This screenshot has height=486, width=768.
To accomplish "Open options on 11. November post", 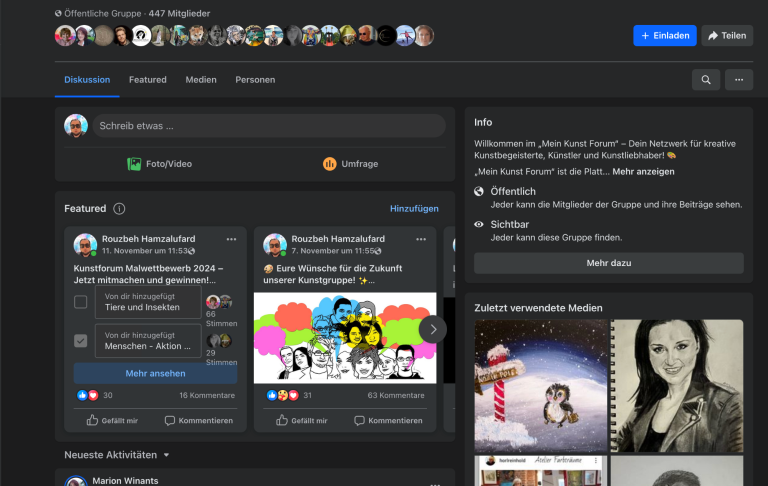I will pyautogui.click(x=231, y=240).
